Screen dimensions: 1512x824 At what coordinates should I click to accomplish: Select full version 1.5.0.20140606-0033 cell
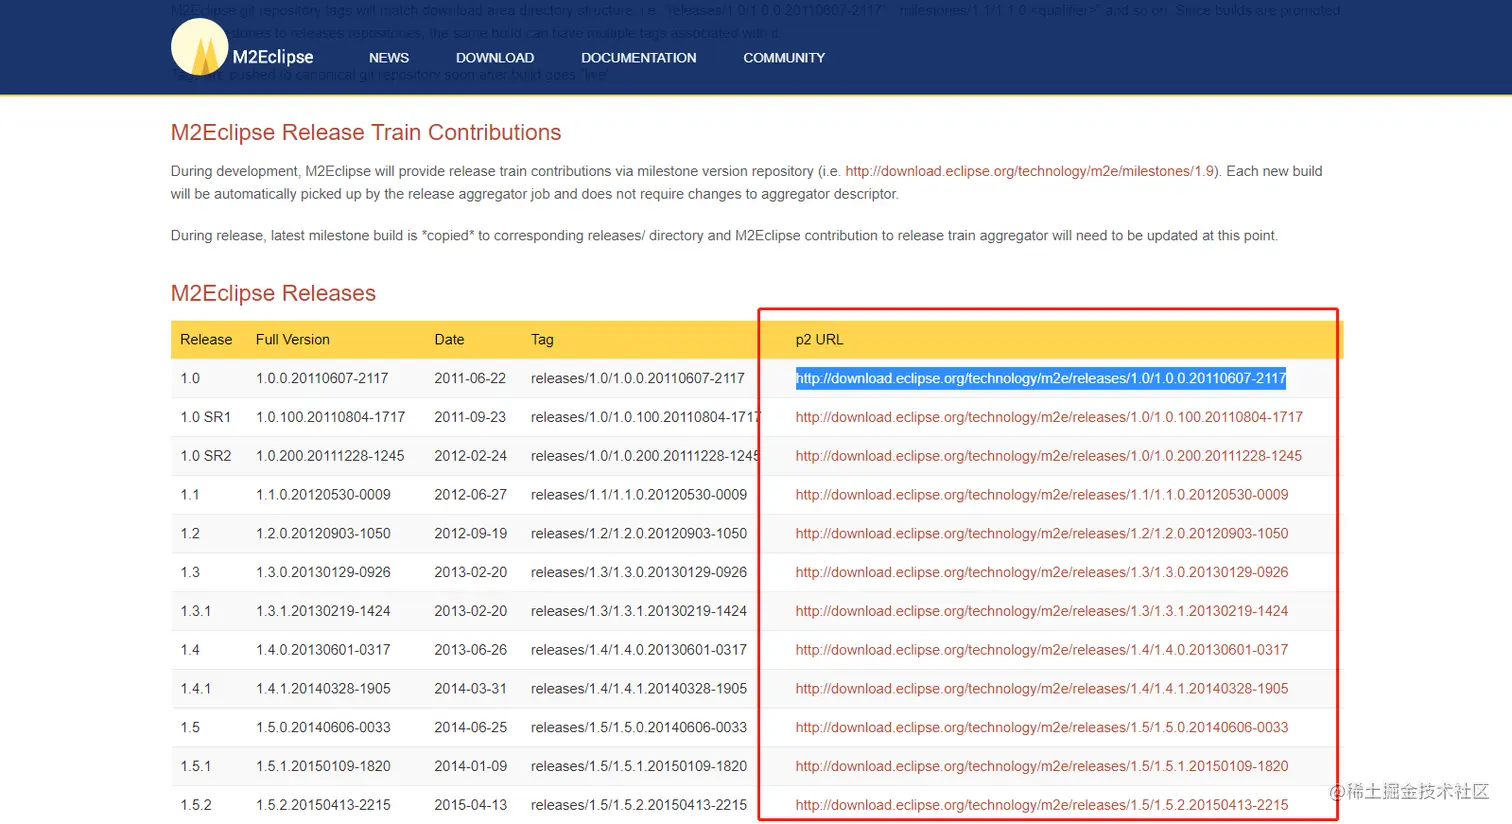point(323,728)
